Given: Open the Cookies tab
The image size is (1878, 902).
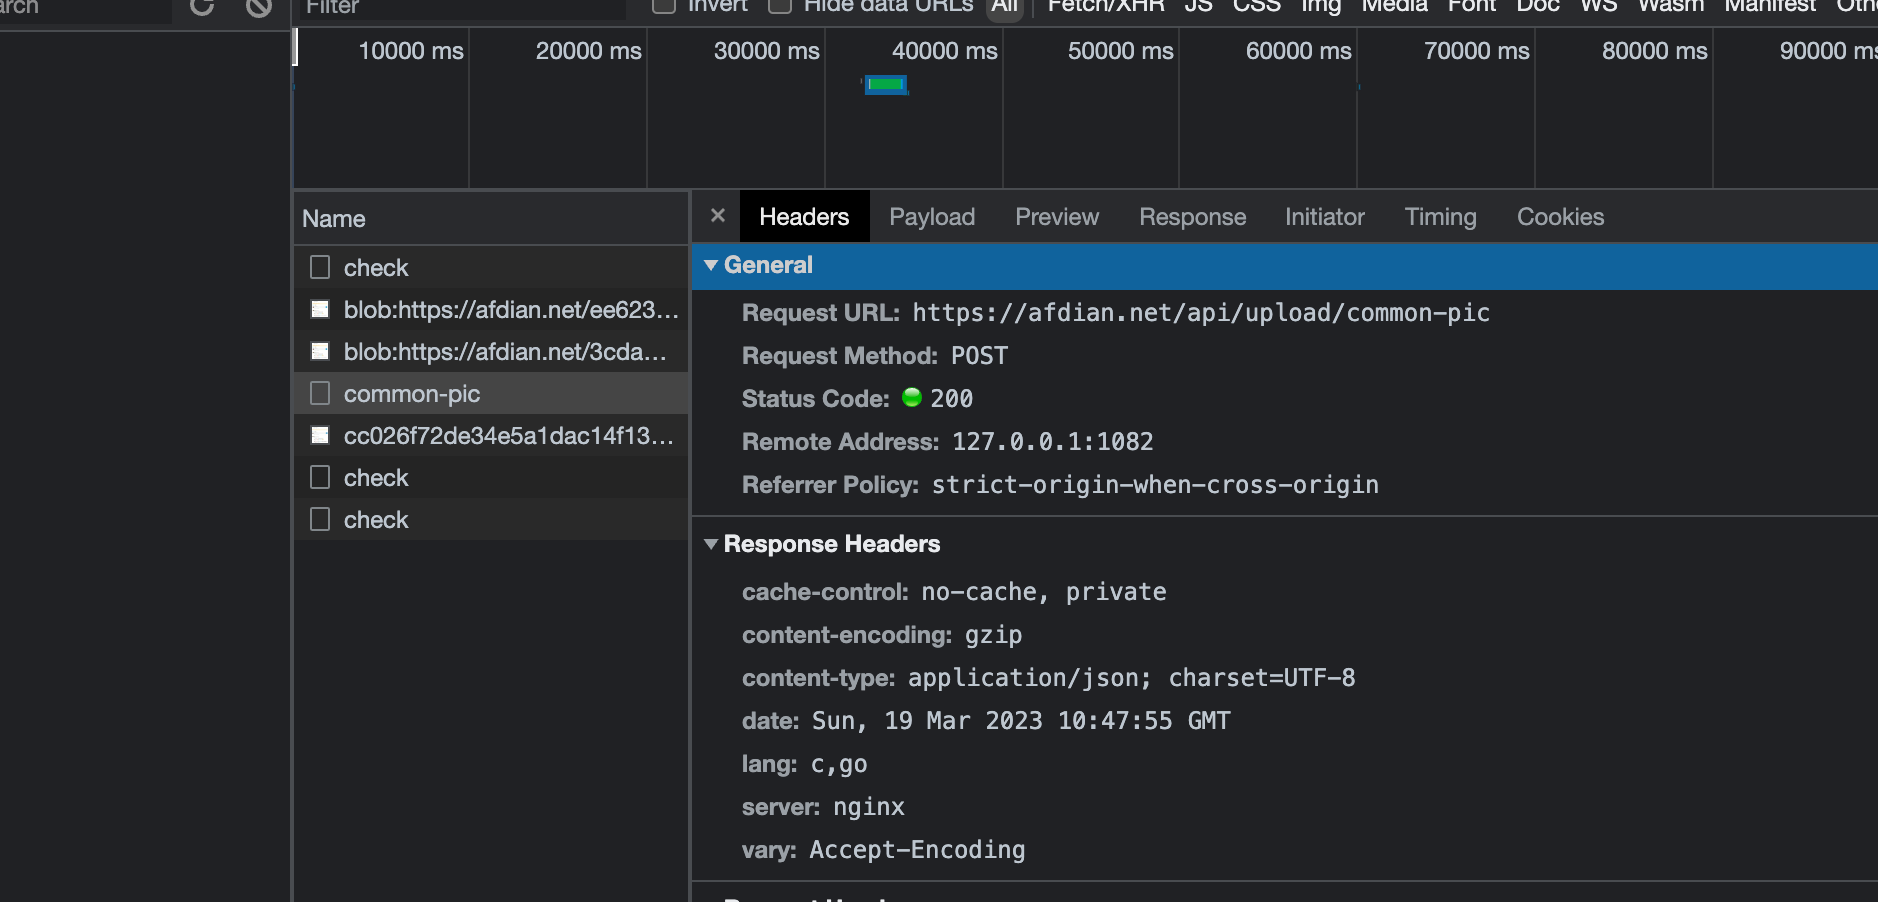Looking at the screenshot, I should pyautogui.click(x=1559, y=217).
